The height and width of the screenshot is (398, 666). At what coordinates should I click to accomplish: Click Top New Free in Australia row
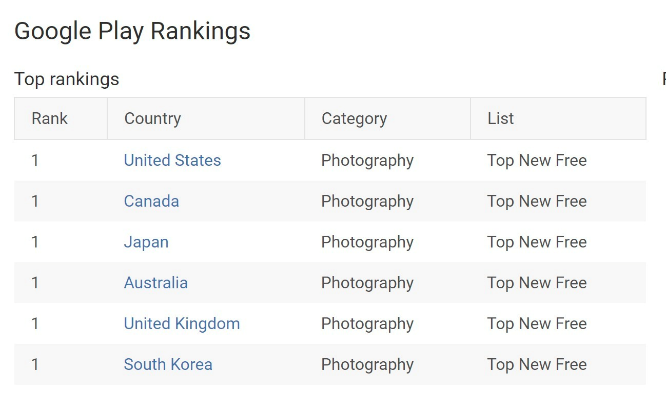[x=537, y=283]
